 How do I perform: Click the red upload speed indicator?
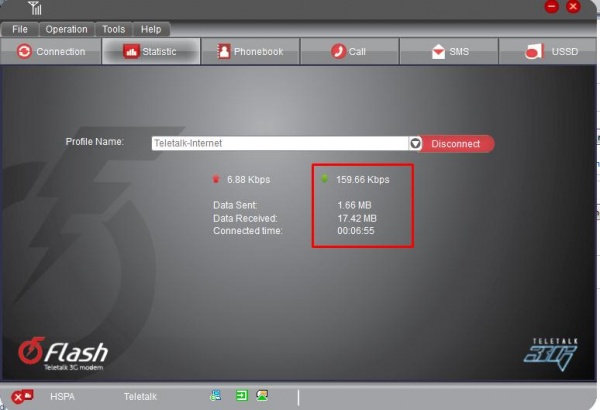216,179
